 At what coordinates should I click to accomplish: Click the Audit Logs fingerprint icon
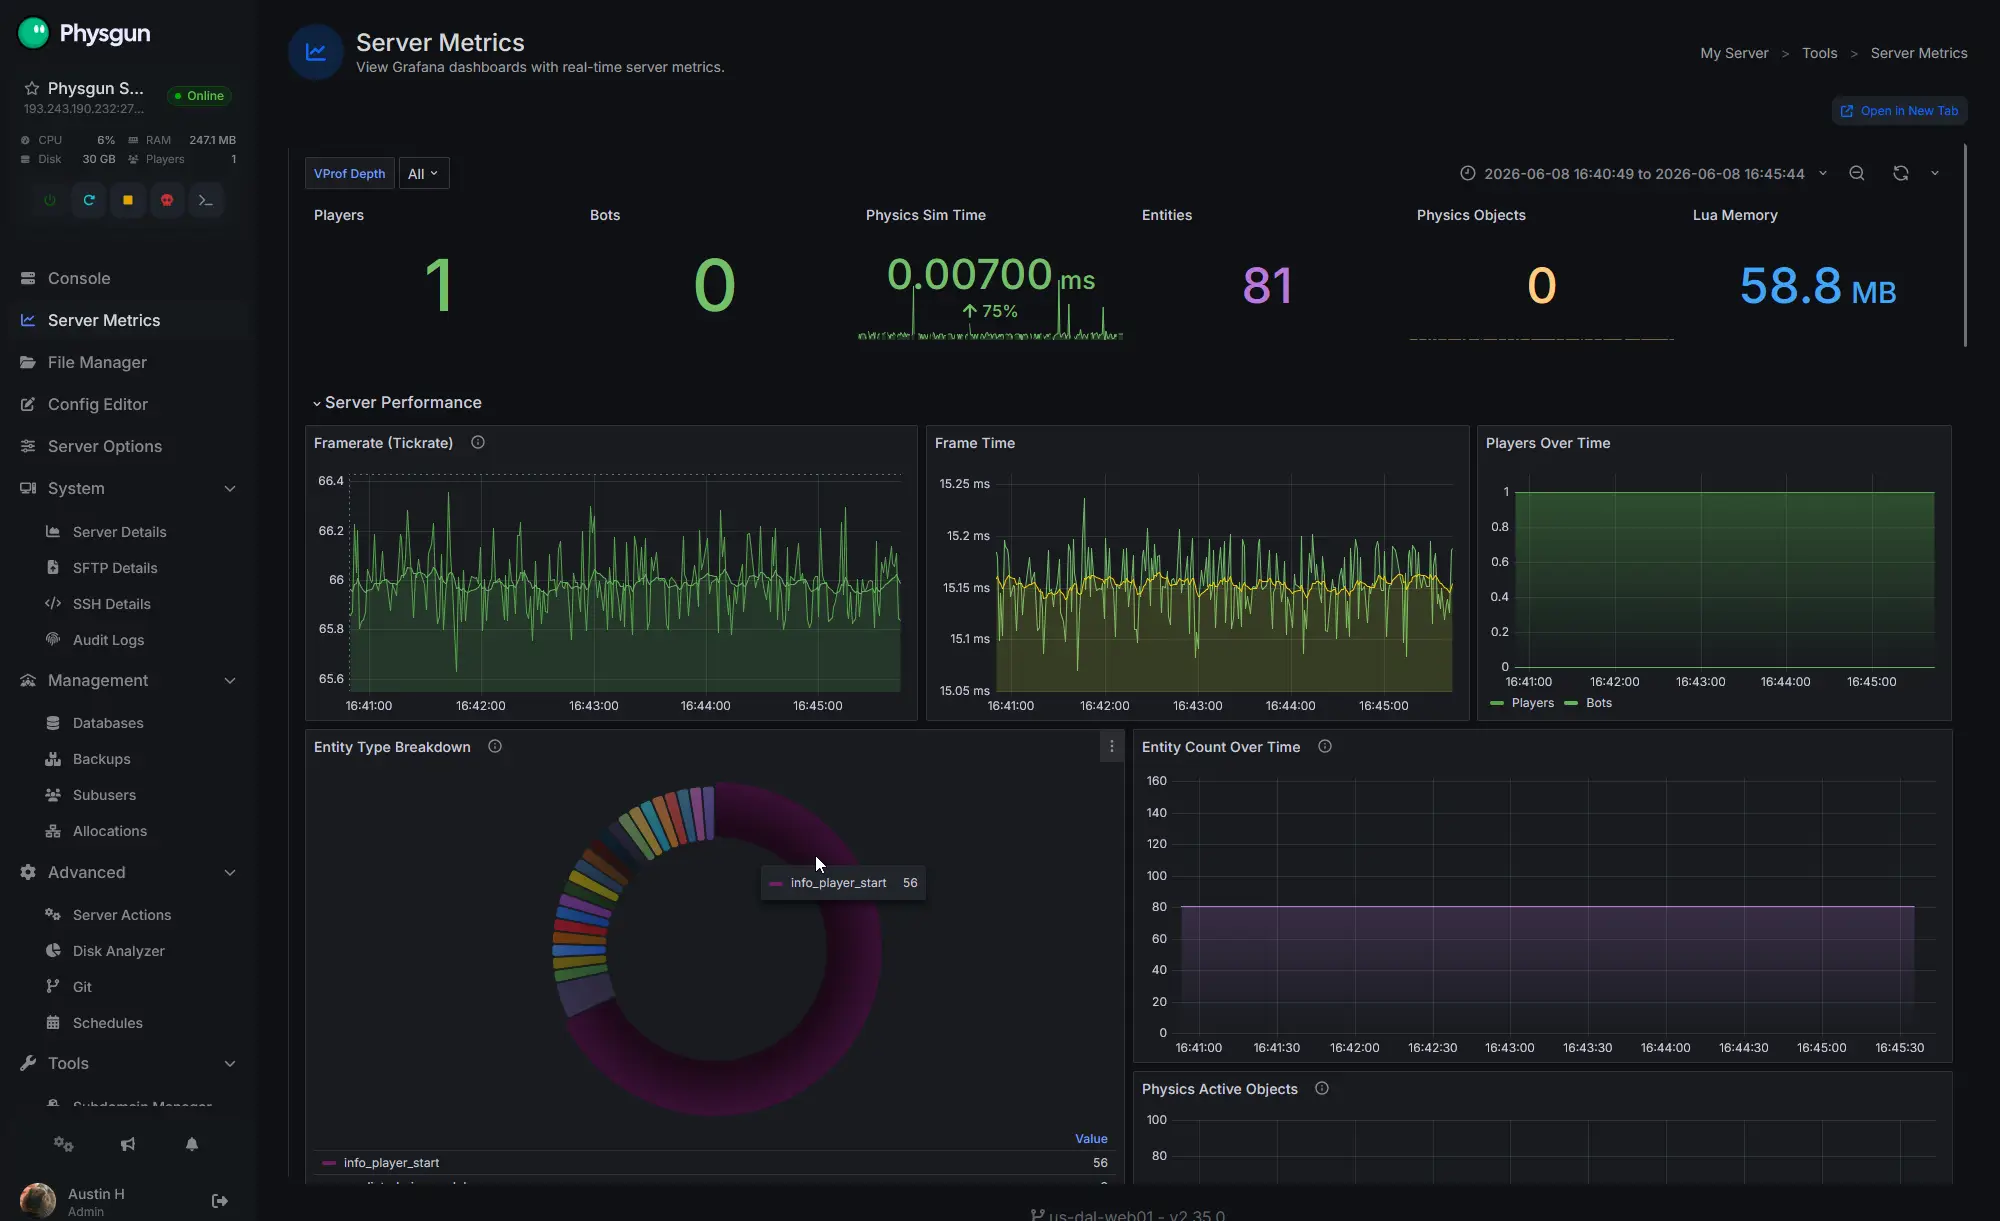[53, 639]
